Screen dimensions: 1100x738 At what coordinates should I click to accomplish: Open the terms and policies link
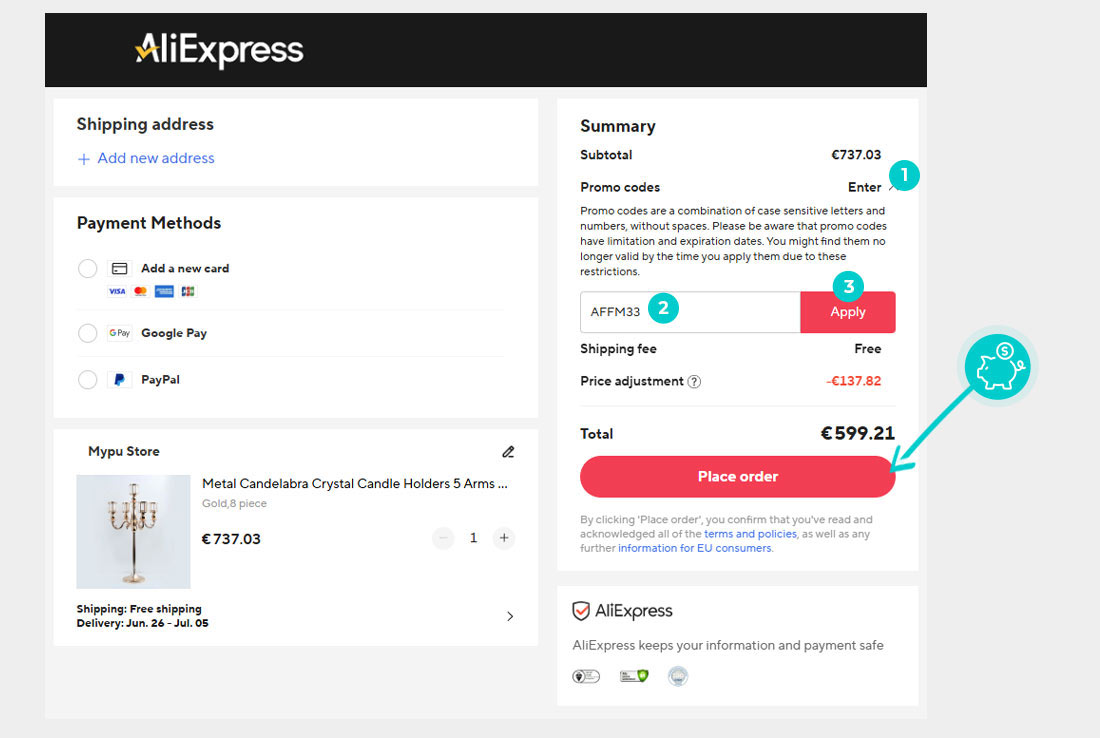tap(750, 534)
